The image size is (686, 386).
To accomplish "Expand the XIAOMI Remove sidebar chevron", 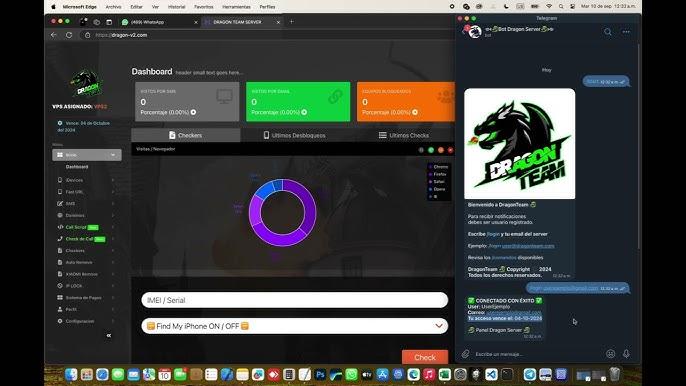I will [x=113, y=274].
